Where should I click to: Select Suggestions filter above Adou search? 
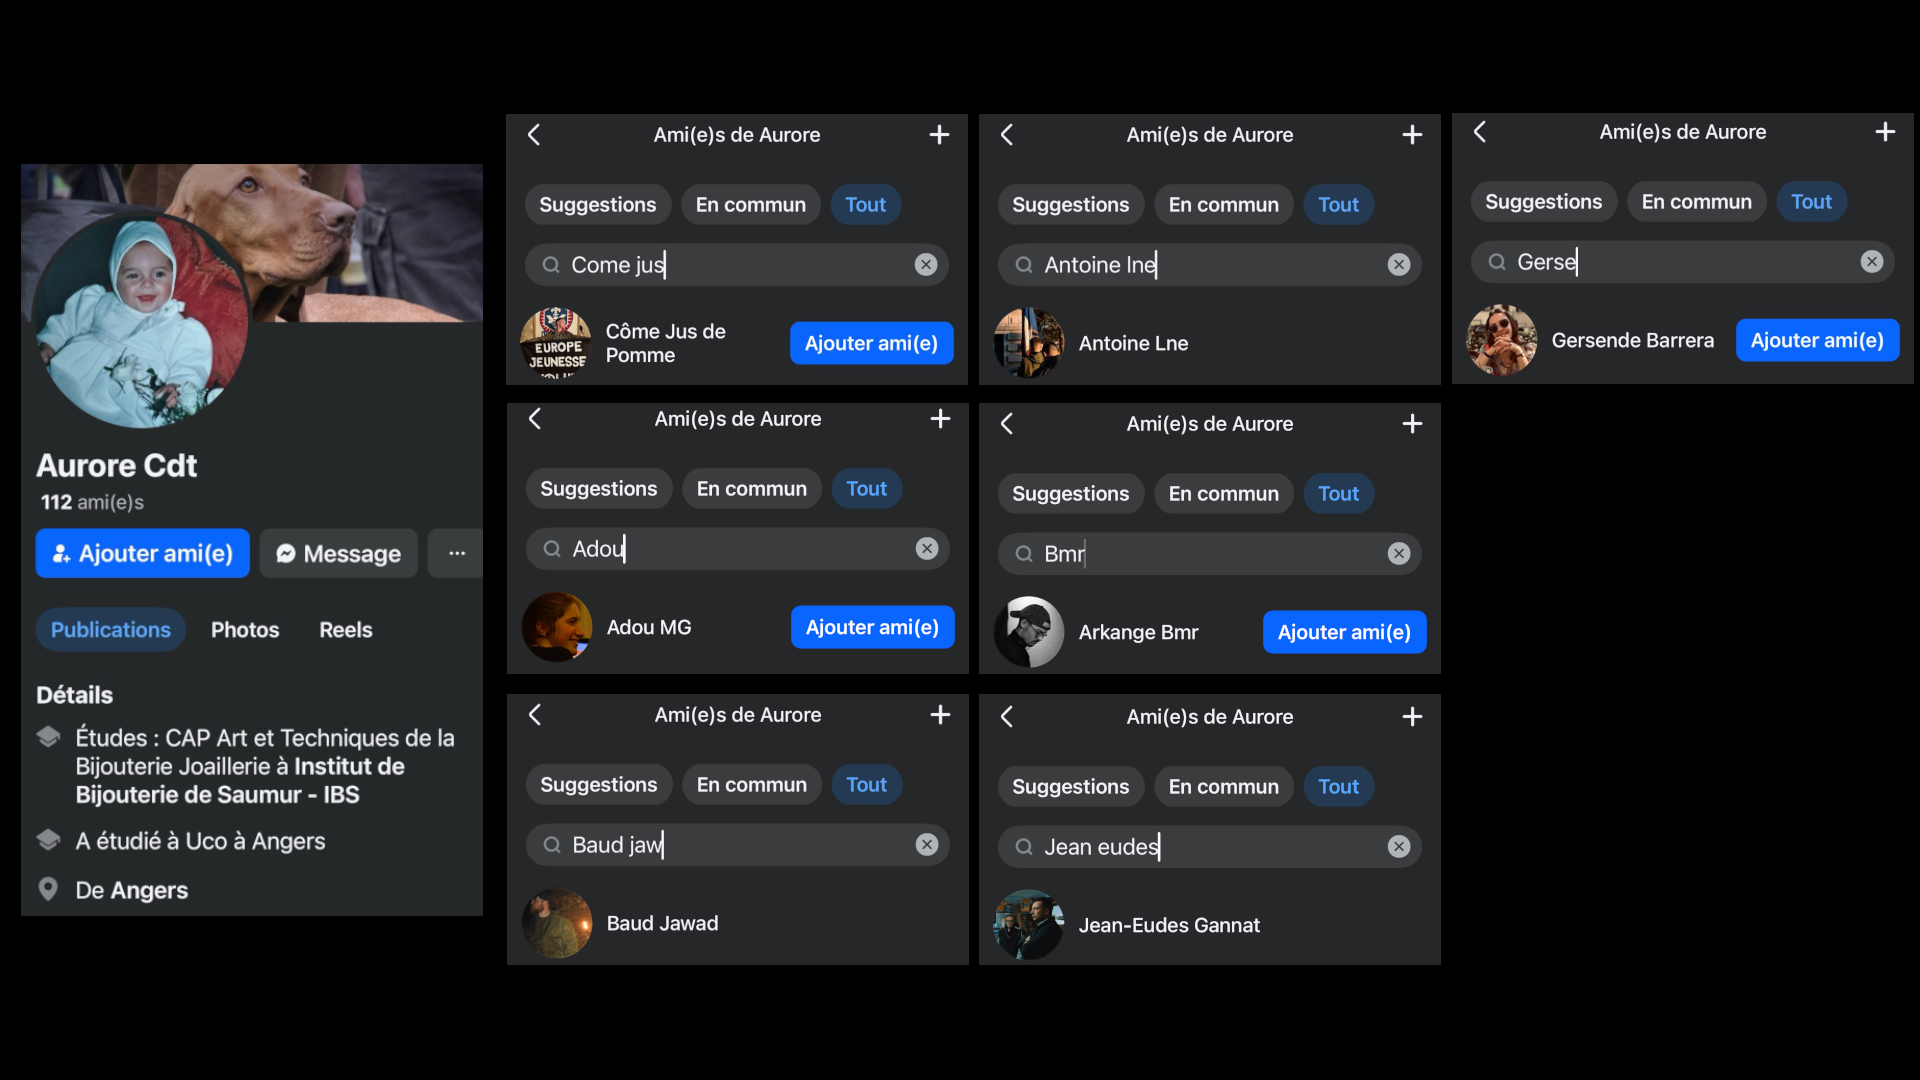(598, 489)
